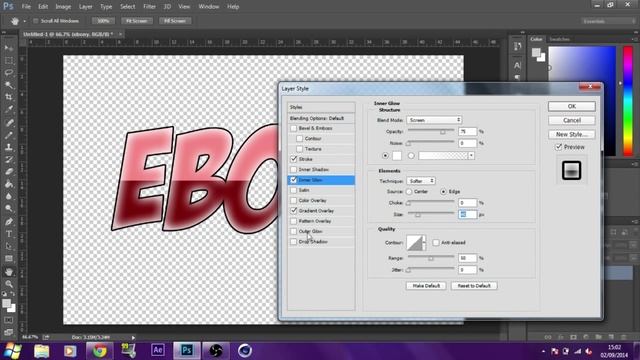Click the Make Default button

pyautogui.click(x=426, y=286)
